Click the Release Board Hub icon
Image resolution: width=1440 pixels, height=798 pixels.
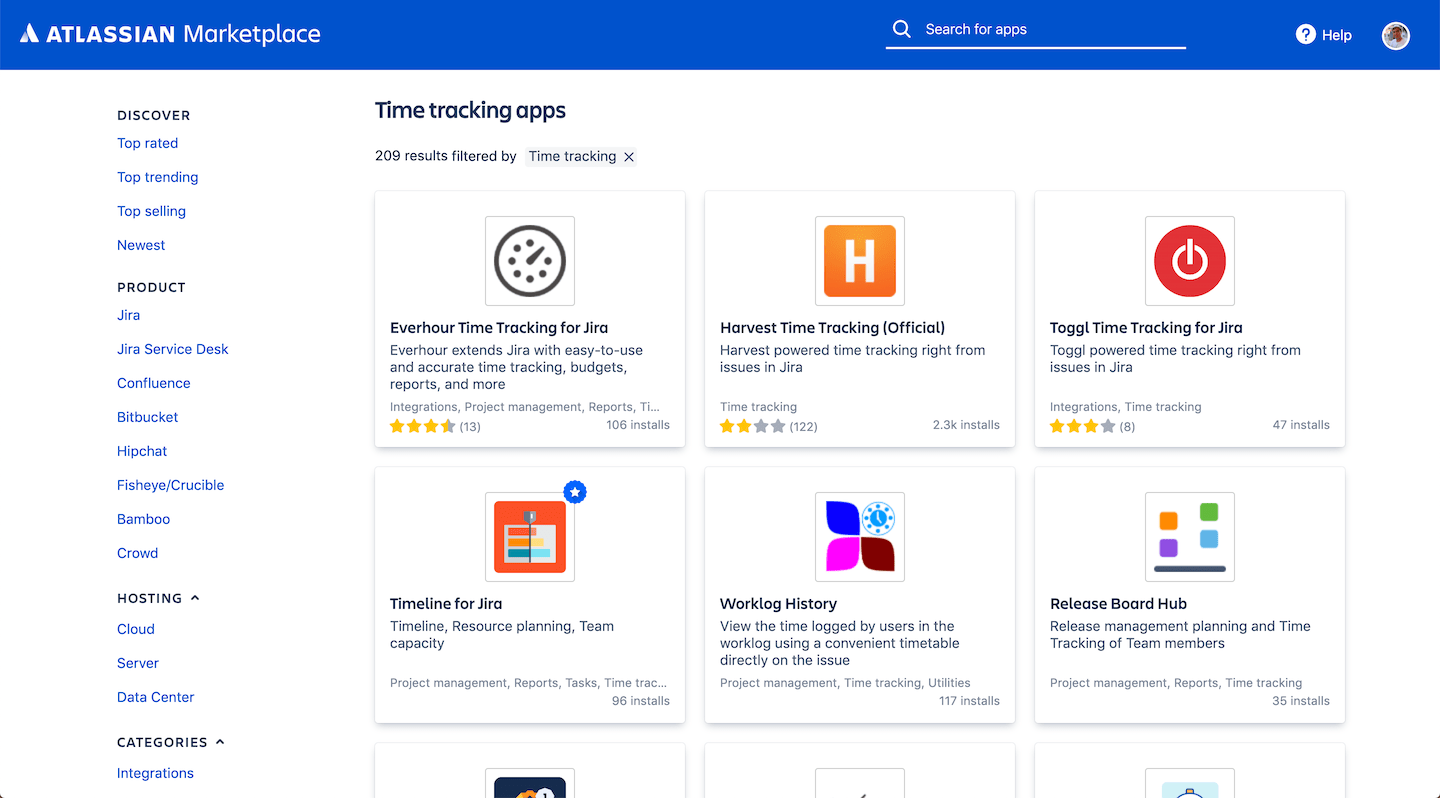point(1189,537)
